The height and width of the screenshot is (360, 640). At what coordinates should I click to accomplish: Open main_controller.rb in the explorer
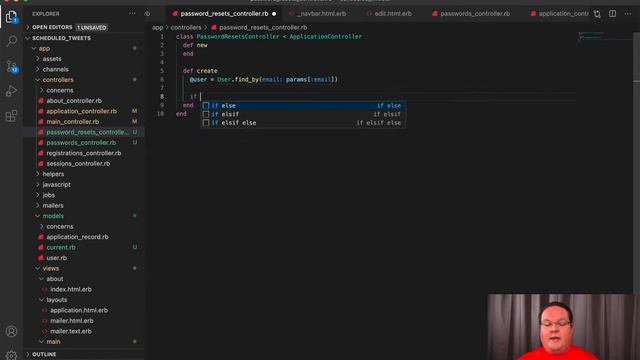72,122
